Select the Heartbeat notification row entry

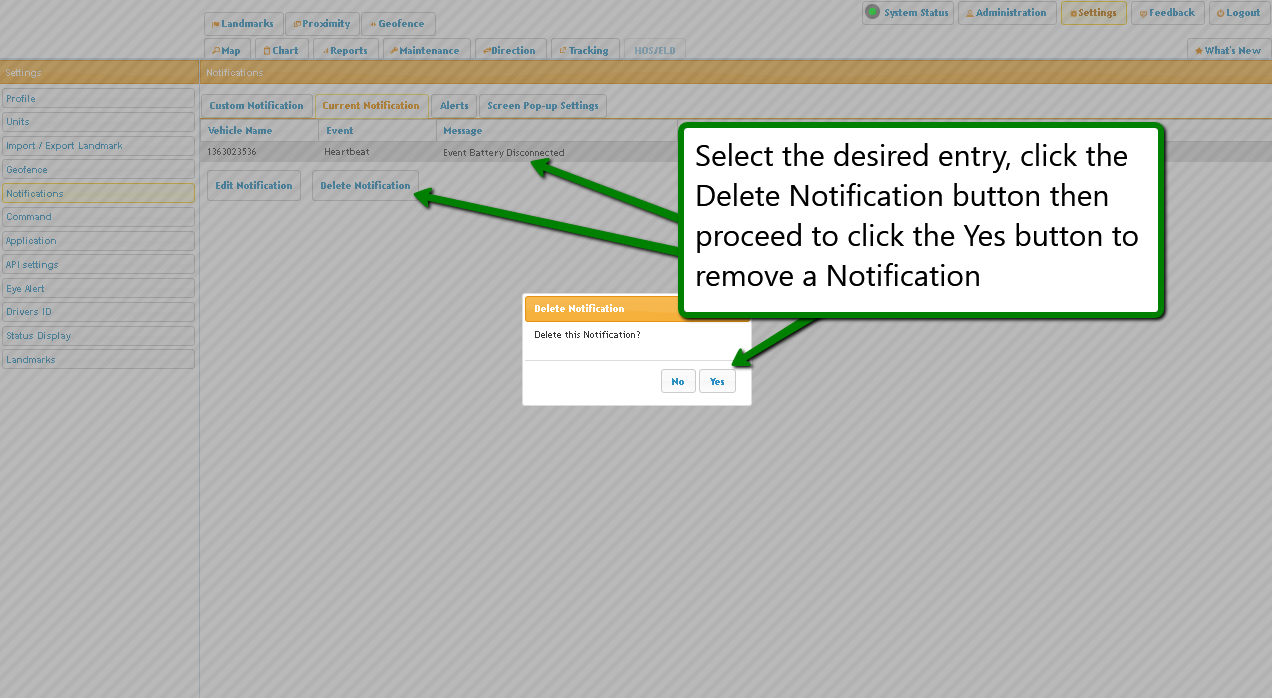pos(346,152)
